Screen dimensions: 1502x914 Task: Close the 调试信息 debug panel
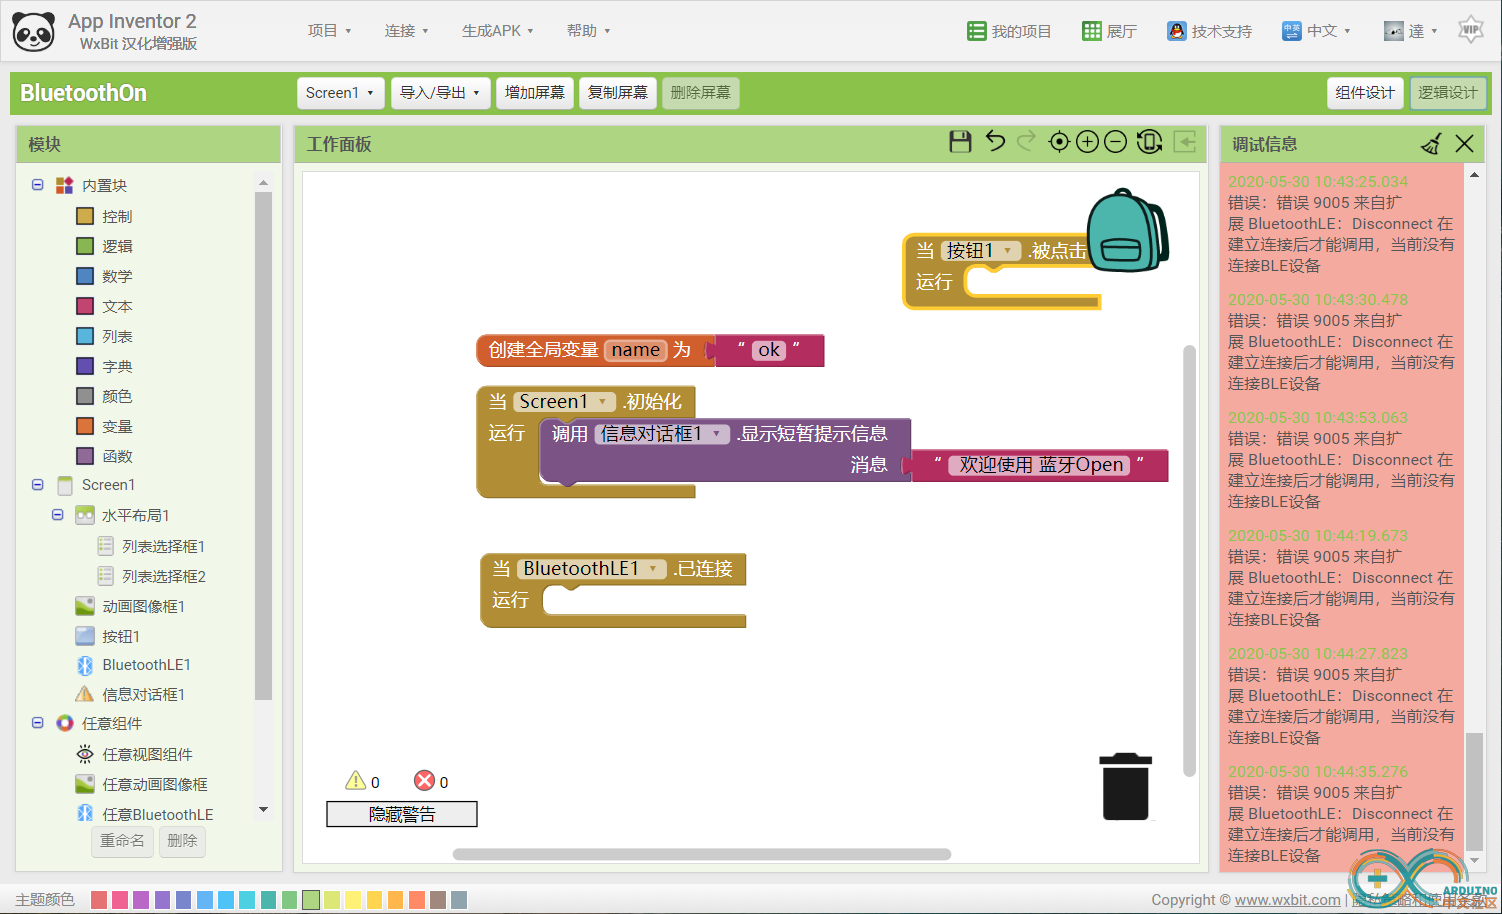[1465, 144]
